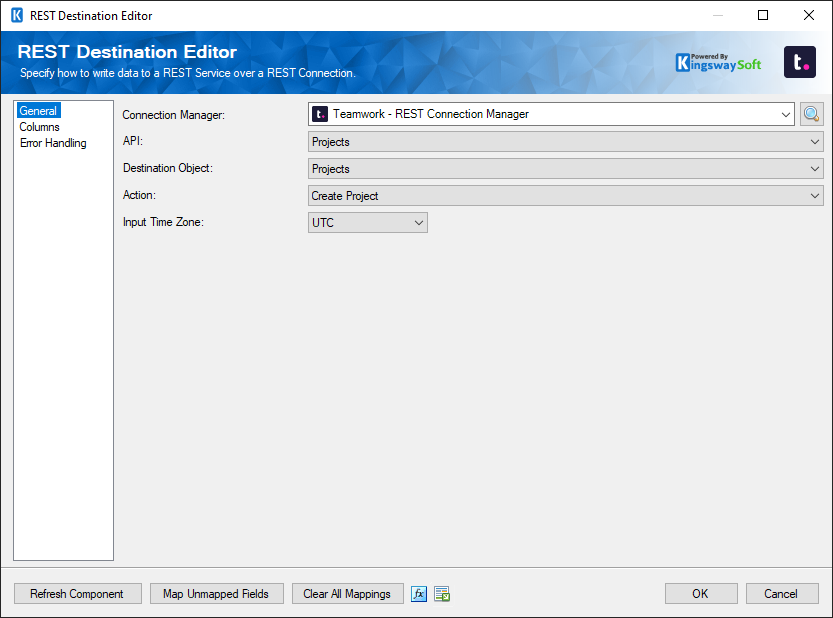Click the connection manager search magnifier icon
833x618 pixels.
point(811,114)
